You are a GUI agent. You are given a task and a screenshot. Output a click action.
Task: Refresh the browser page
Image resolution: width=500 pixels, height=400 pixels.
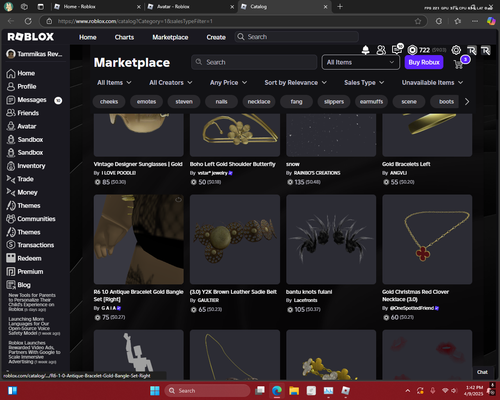(28, 21)
